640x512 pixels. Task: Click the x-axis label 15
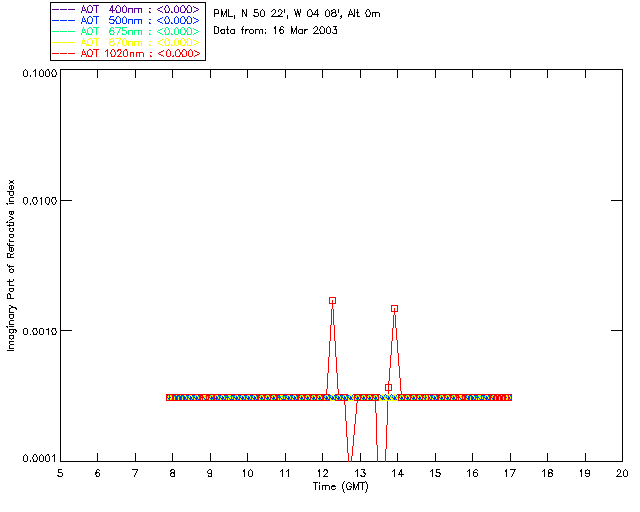[435, 473]
